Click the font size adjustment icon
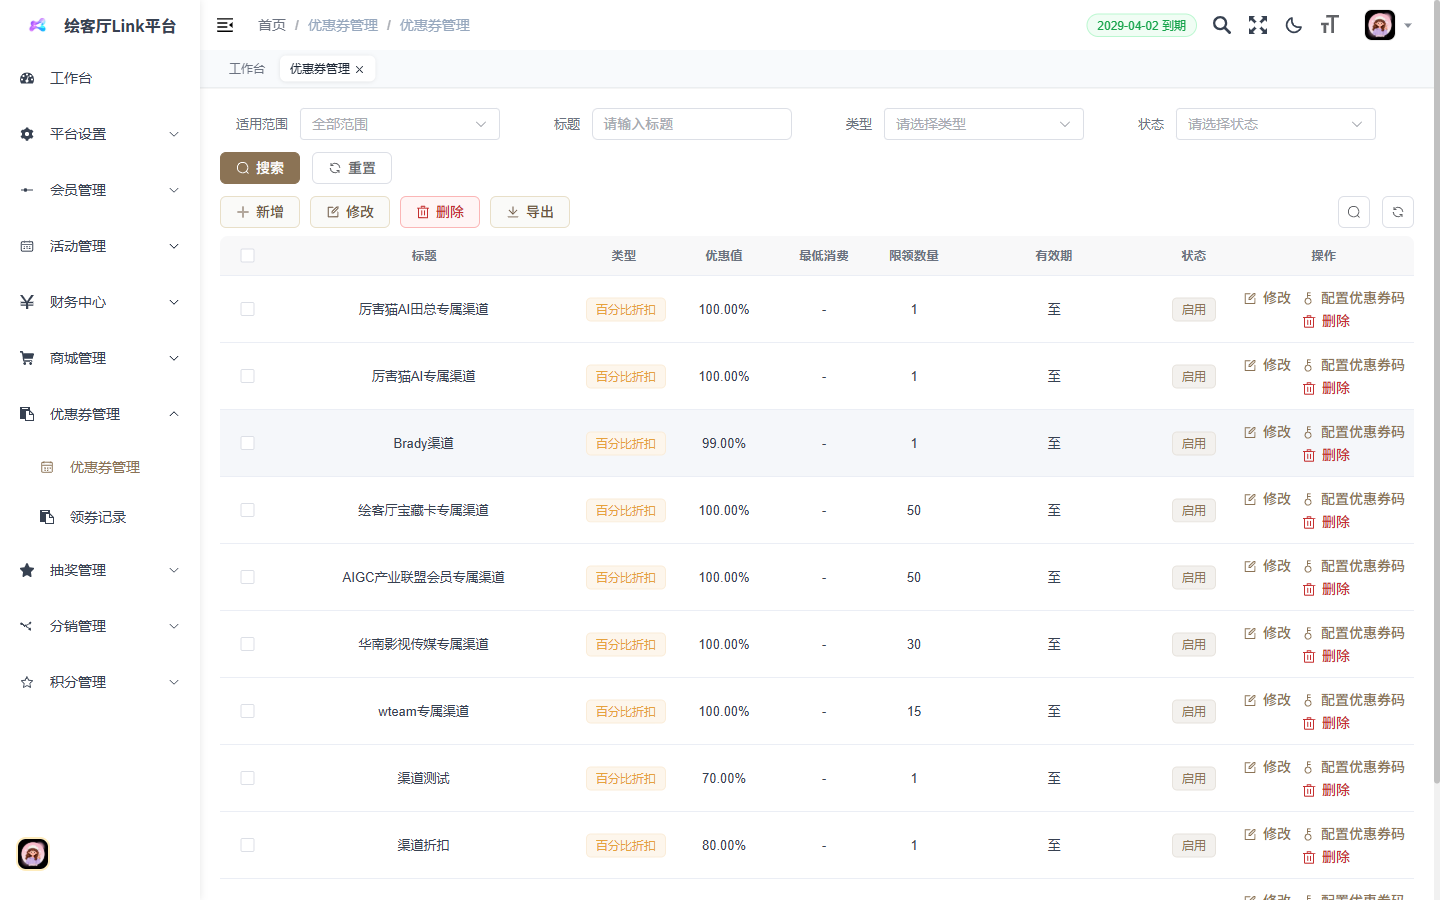This screenshot has width=1440, height=900. coord(1329,25)
